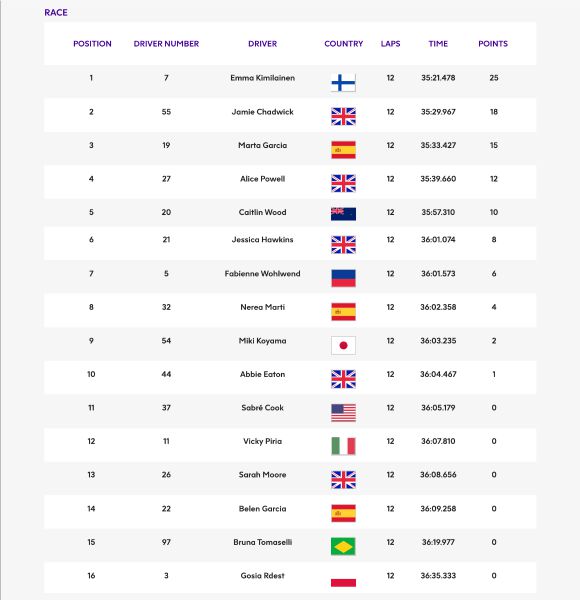
Task: Click the Australian flag for Caitlin Wood
Action: point(343,214)
